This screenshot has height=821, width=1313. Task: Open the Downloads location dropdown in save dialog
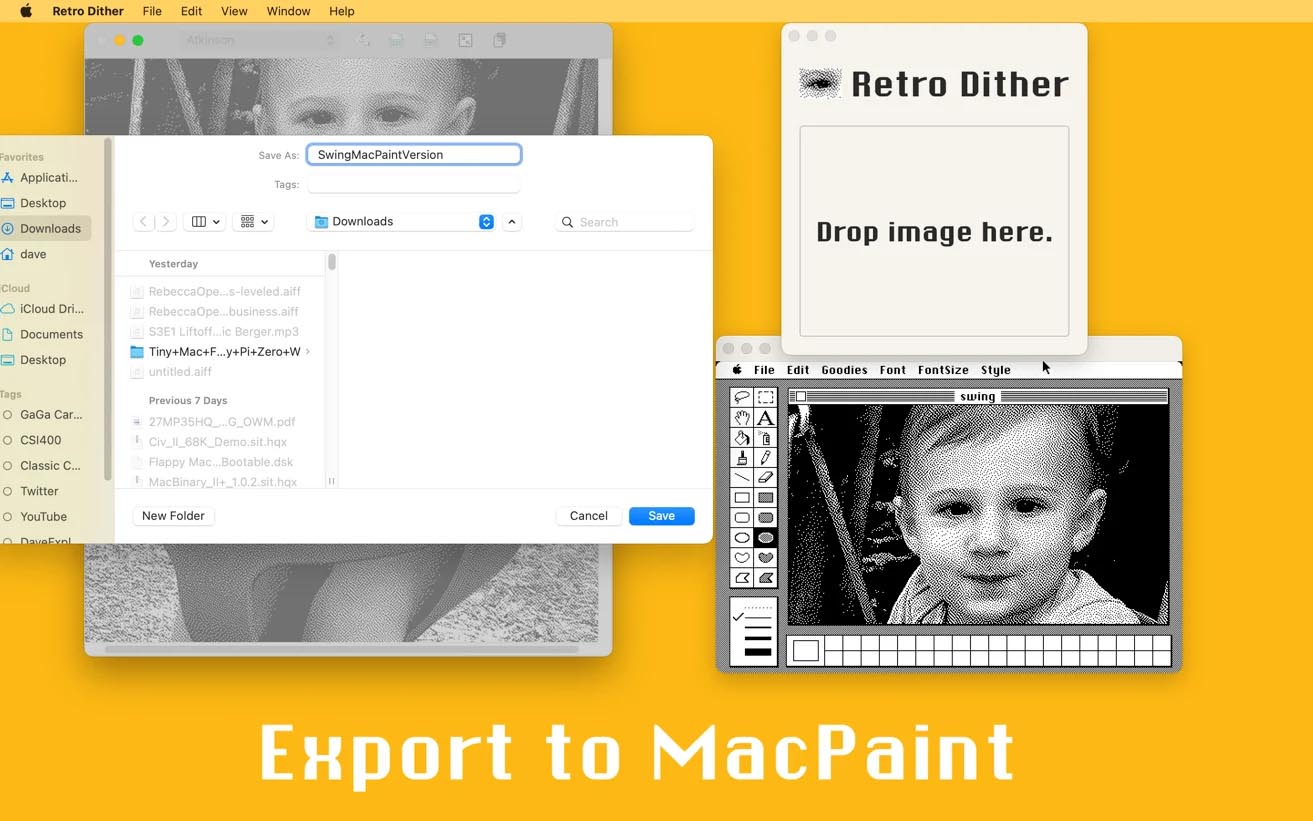point(400,221)
